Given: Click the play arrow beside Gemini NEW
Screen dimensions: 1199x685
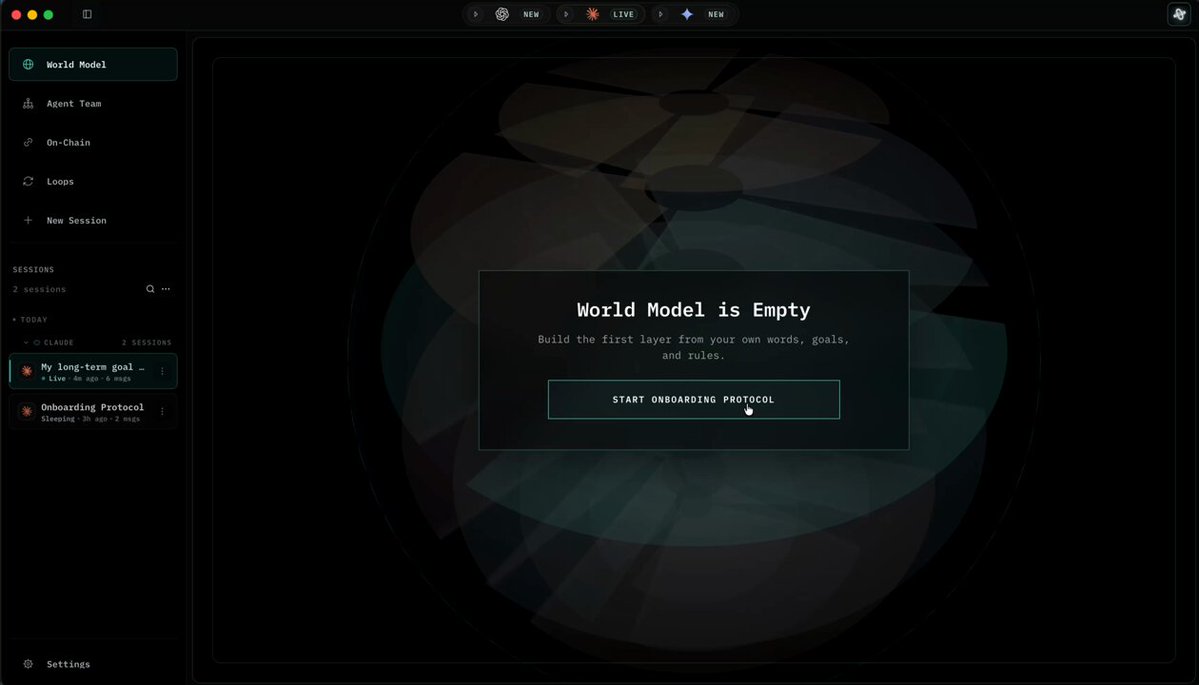Looking at the screenshot, I should tap(661, 15).
